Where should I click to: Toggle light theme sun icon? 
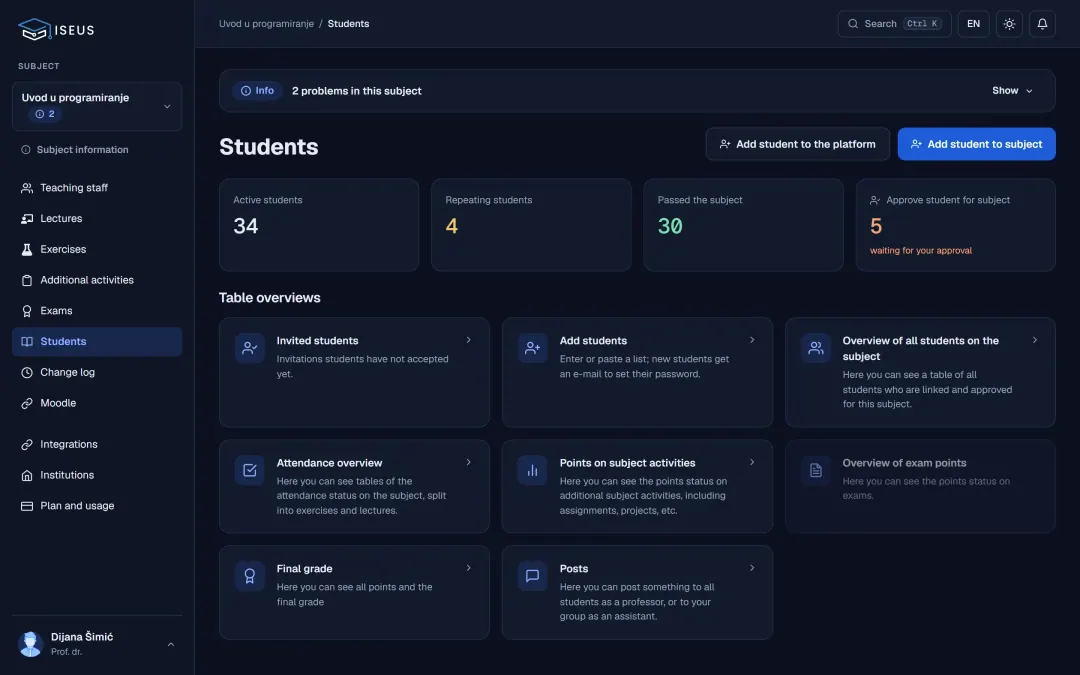tap(1009, 23)
